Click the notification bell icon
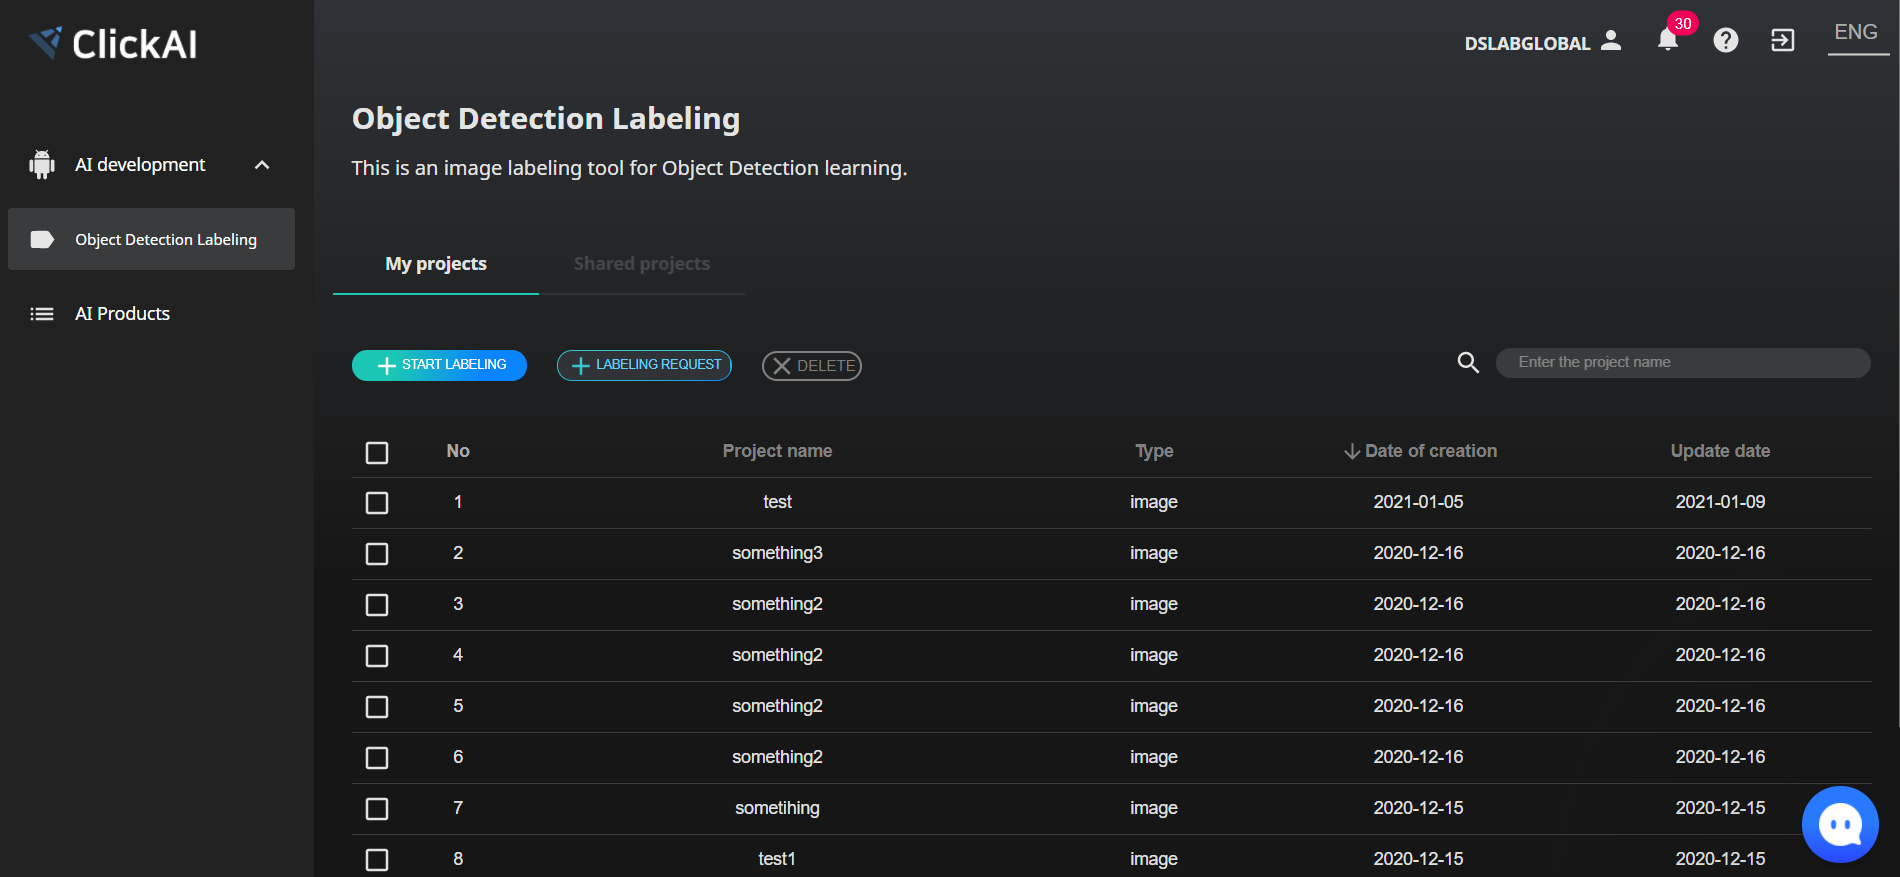1900x877 pixels. point(1667,40)
